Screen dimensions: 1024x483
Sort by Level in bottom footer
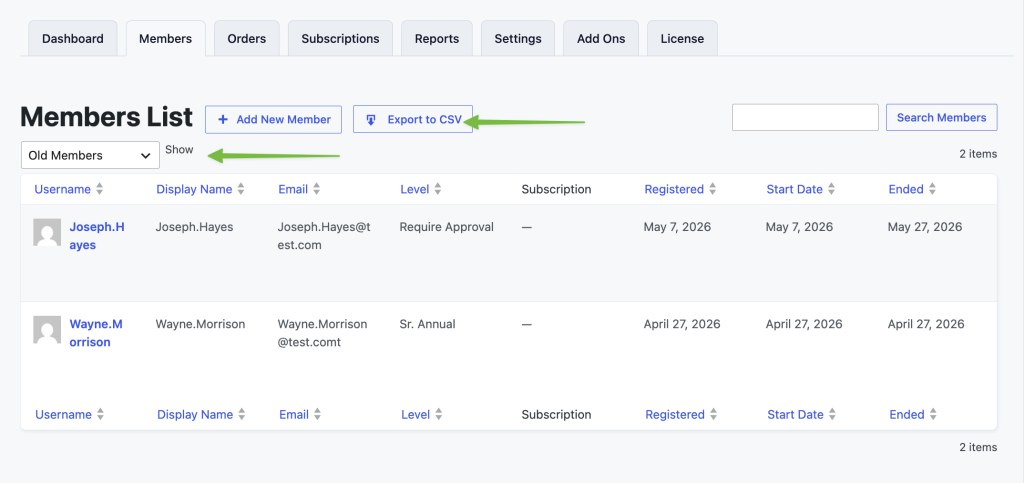[x=415, y=414]
